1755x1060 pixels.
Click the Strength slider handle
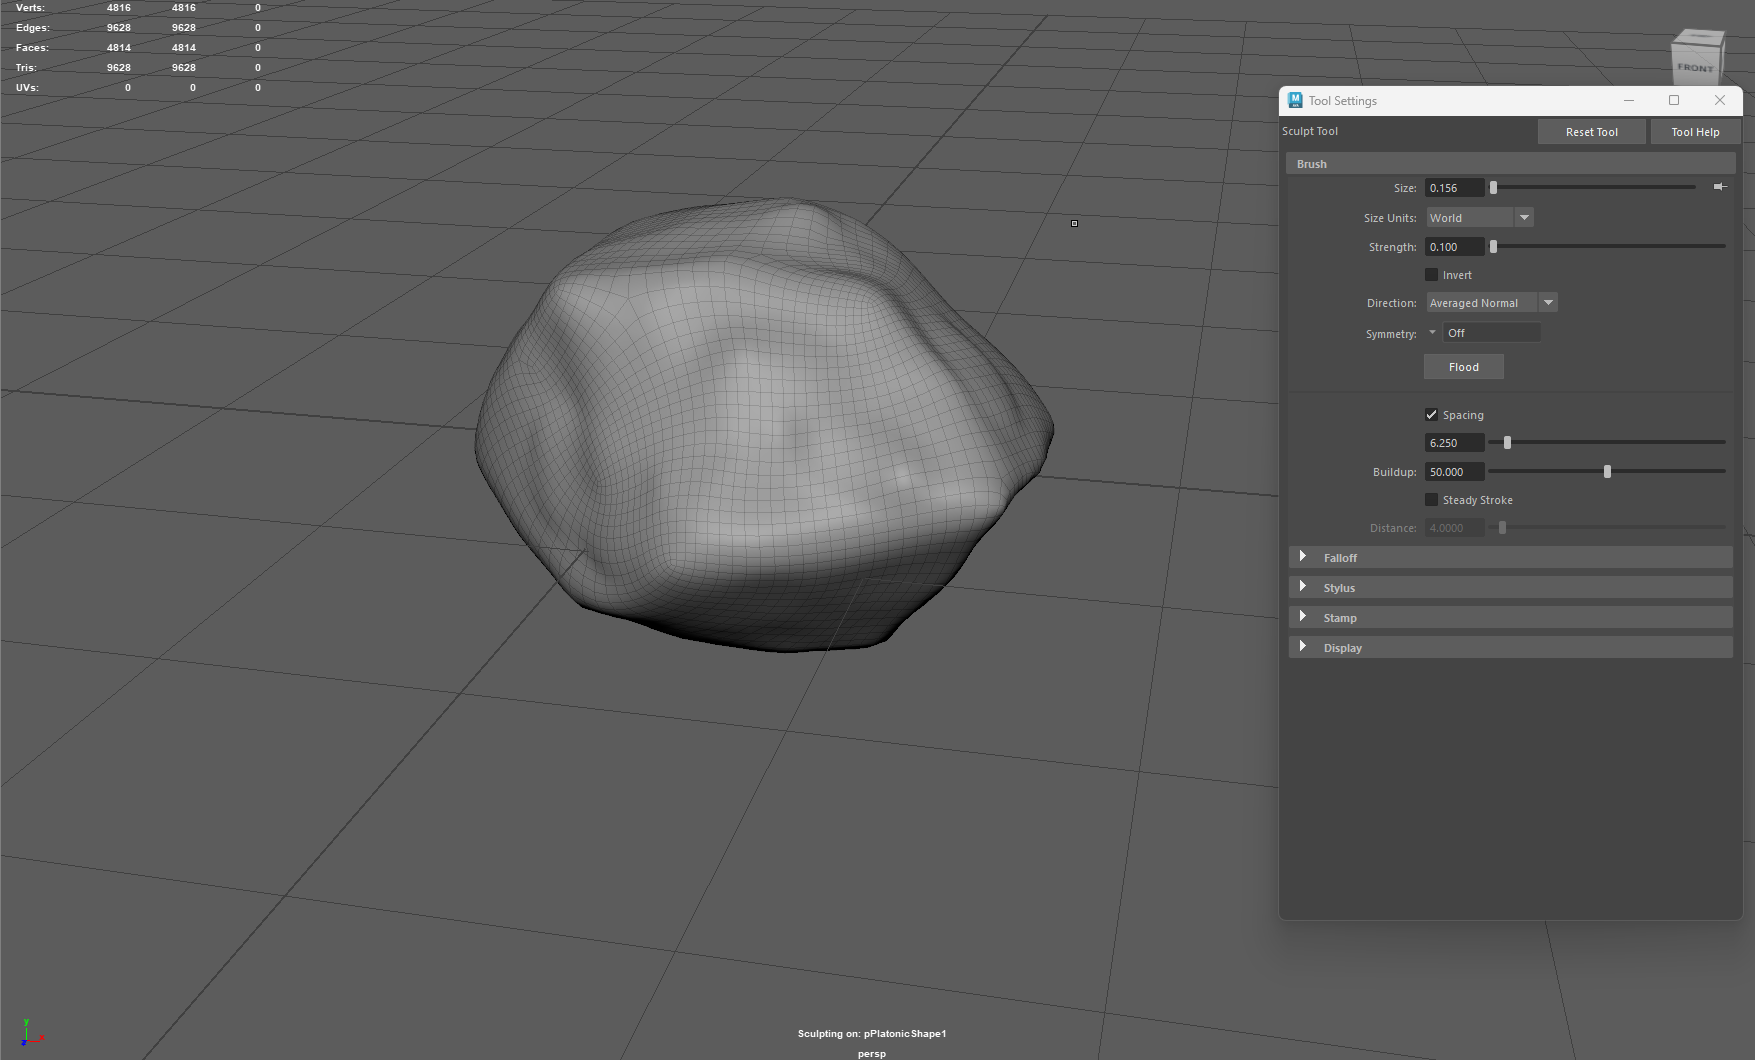tap(1493, 246)
